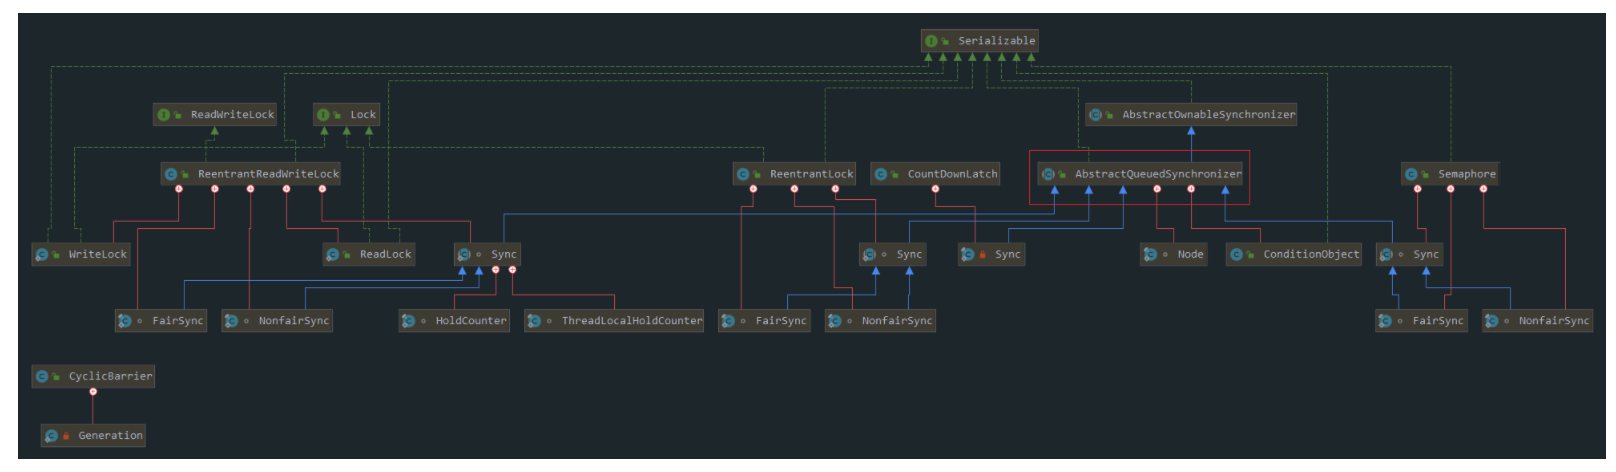
Task: Click the class icon beside CountDownLatch
Action: click(x=881, y=174)
